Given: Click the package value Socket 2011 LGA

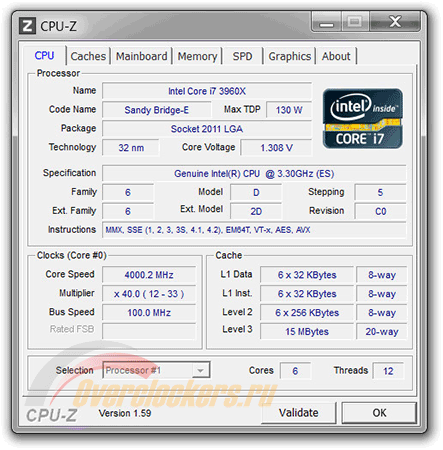Looking at the screenshot, I should [207, 129].
